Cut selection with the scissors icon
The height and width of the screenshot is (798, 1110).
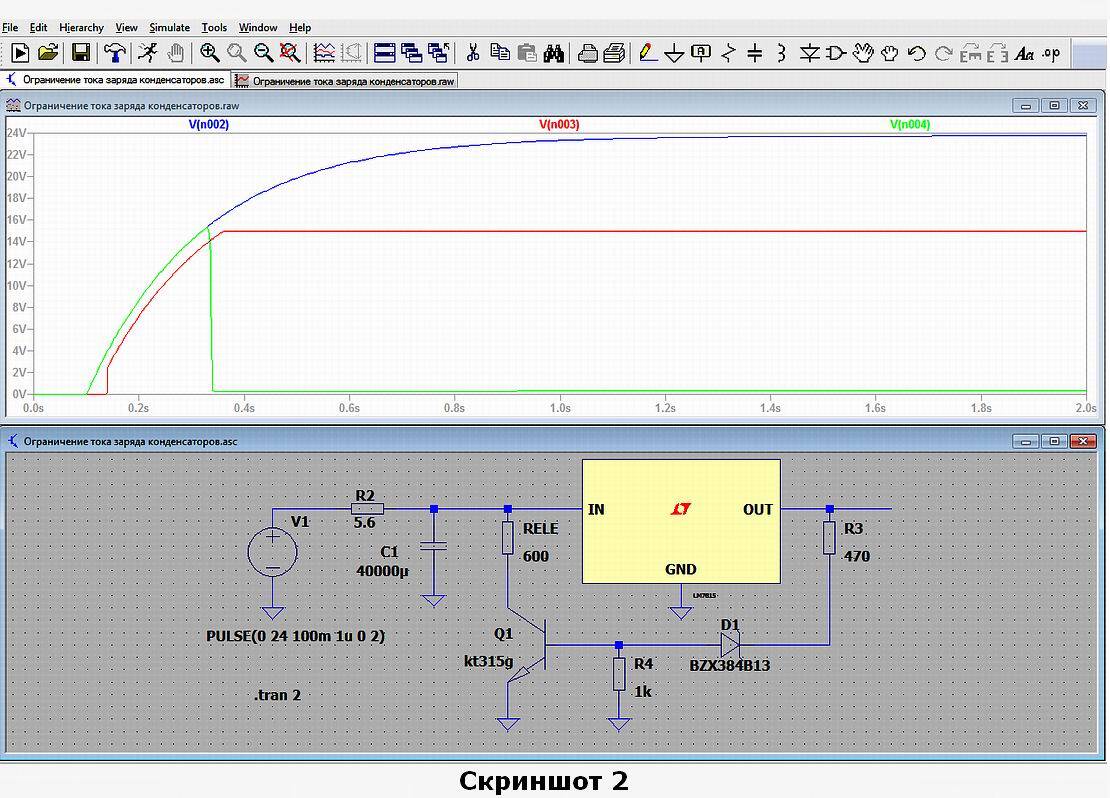pyautogui.click(x=473, y=53)
